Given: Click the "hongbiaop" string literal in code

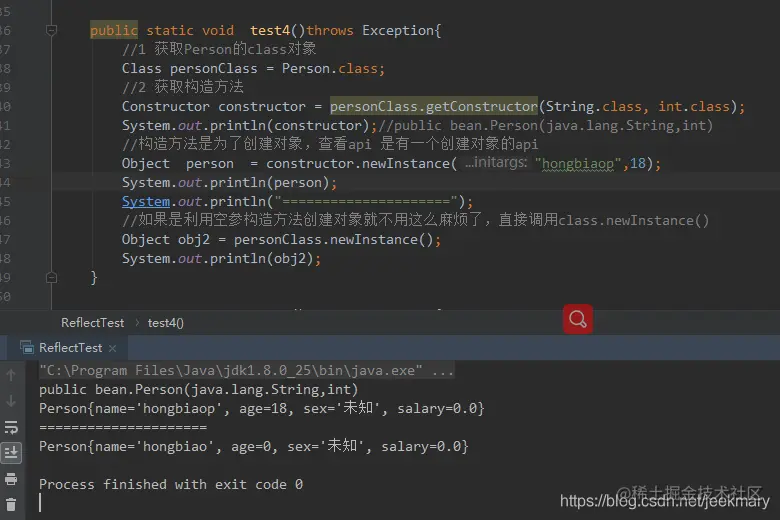Looking at the screenshot, I should 578,163.
